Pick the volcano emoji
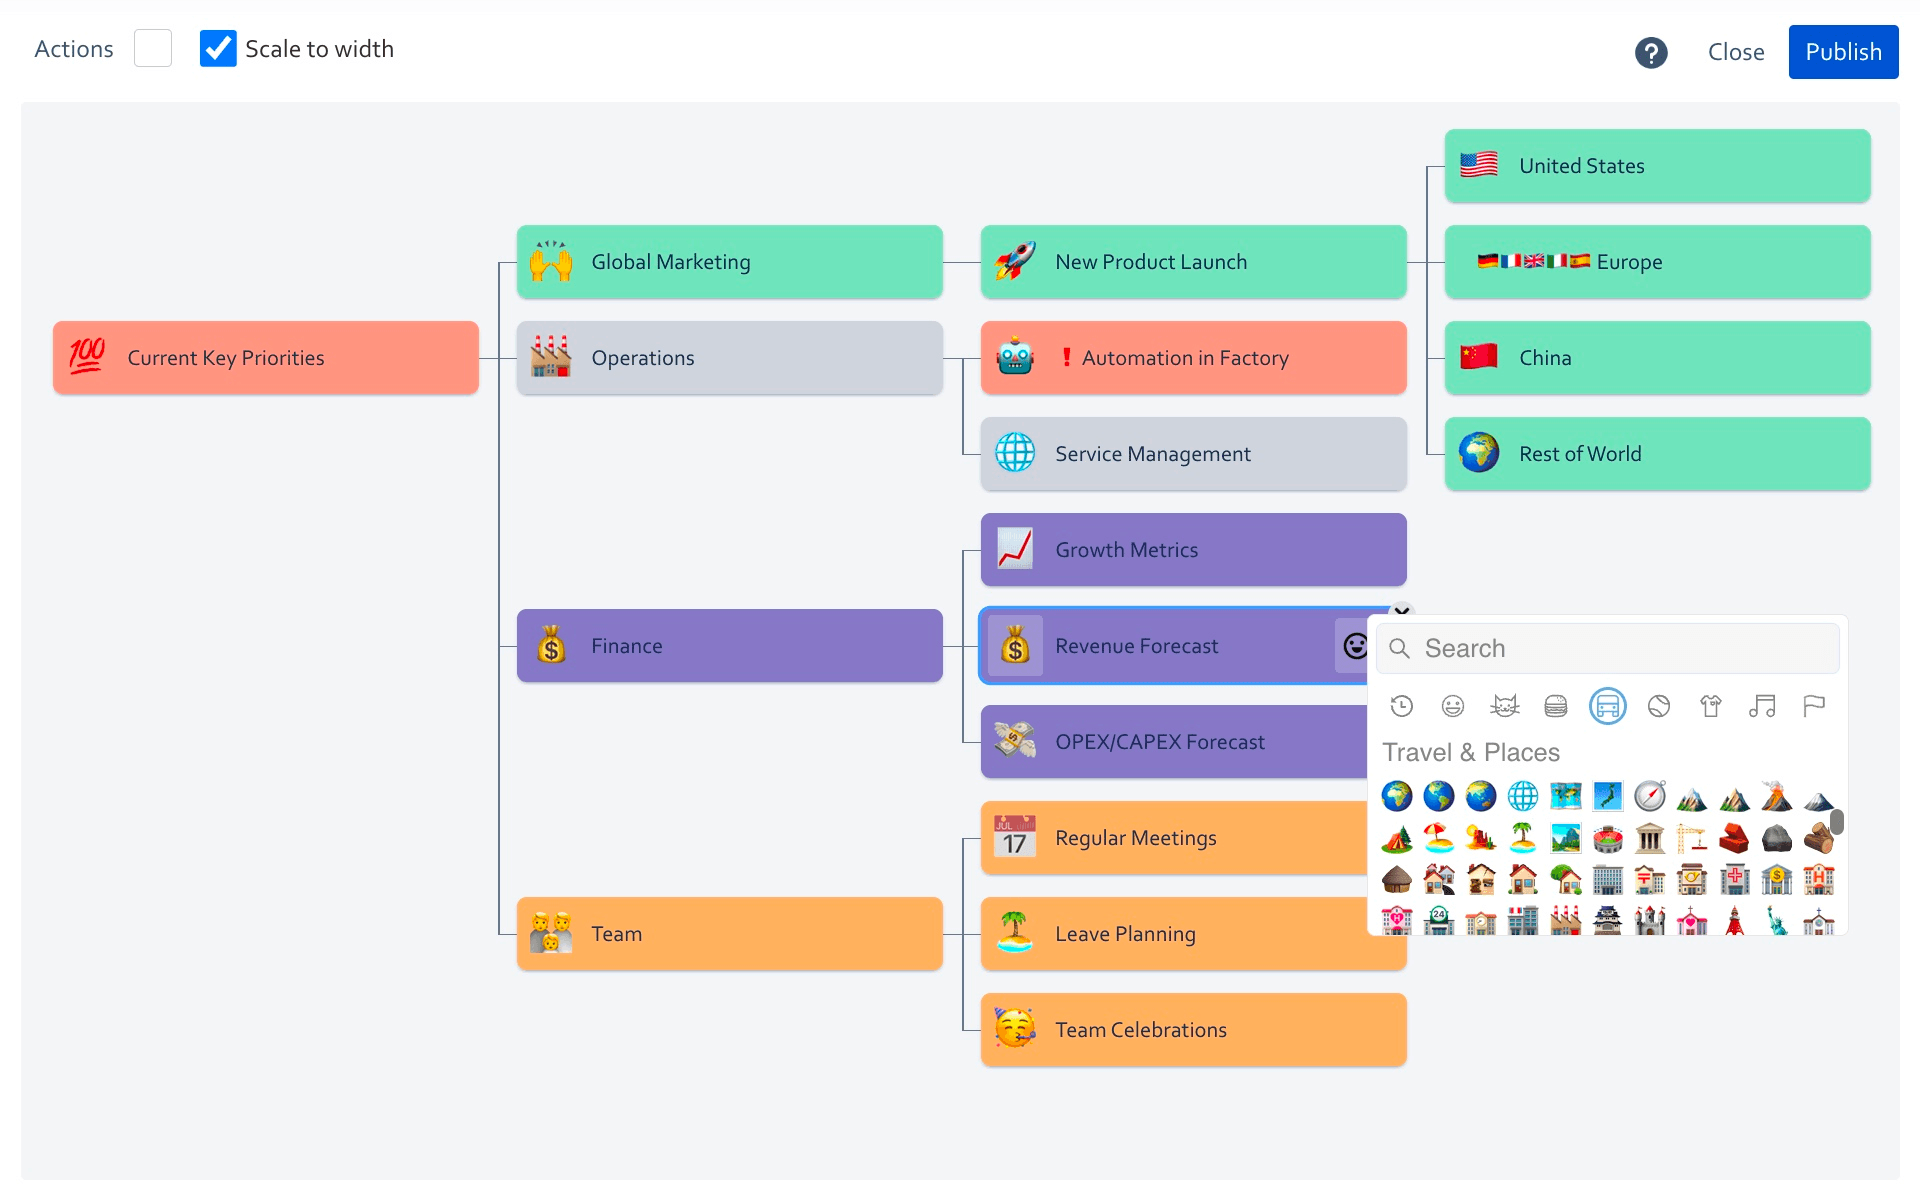The height and width of the screenshot is (1200, 1920). pyautogui.click(x=1777, y=797)
